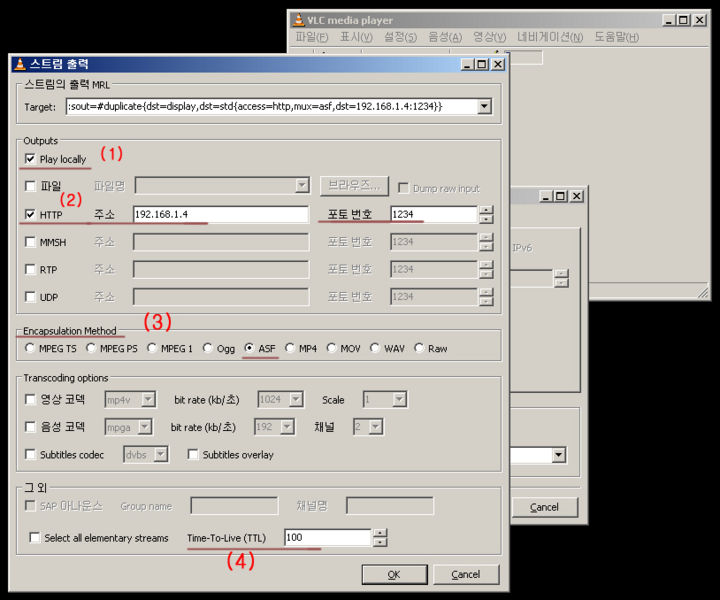Image resolution: width=720 pixels, height=600 pixels.
Task: Open the dropdown in the background dialog
Action: [558, 455]
